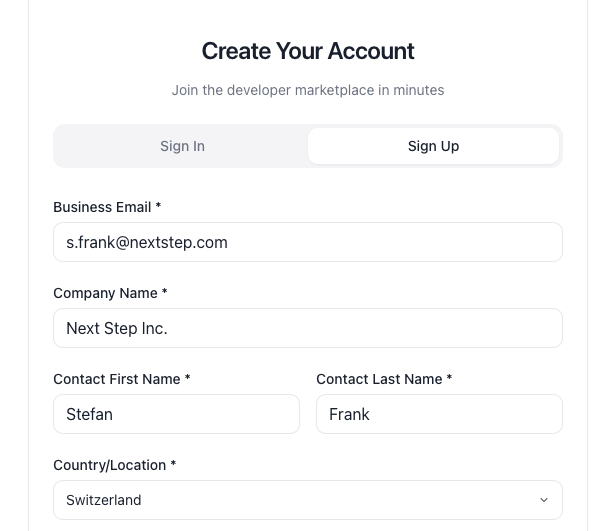Screen dimensions: 614x531
Task: Click the Business Email label text
Action: click(x=102, y=207)
